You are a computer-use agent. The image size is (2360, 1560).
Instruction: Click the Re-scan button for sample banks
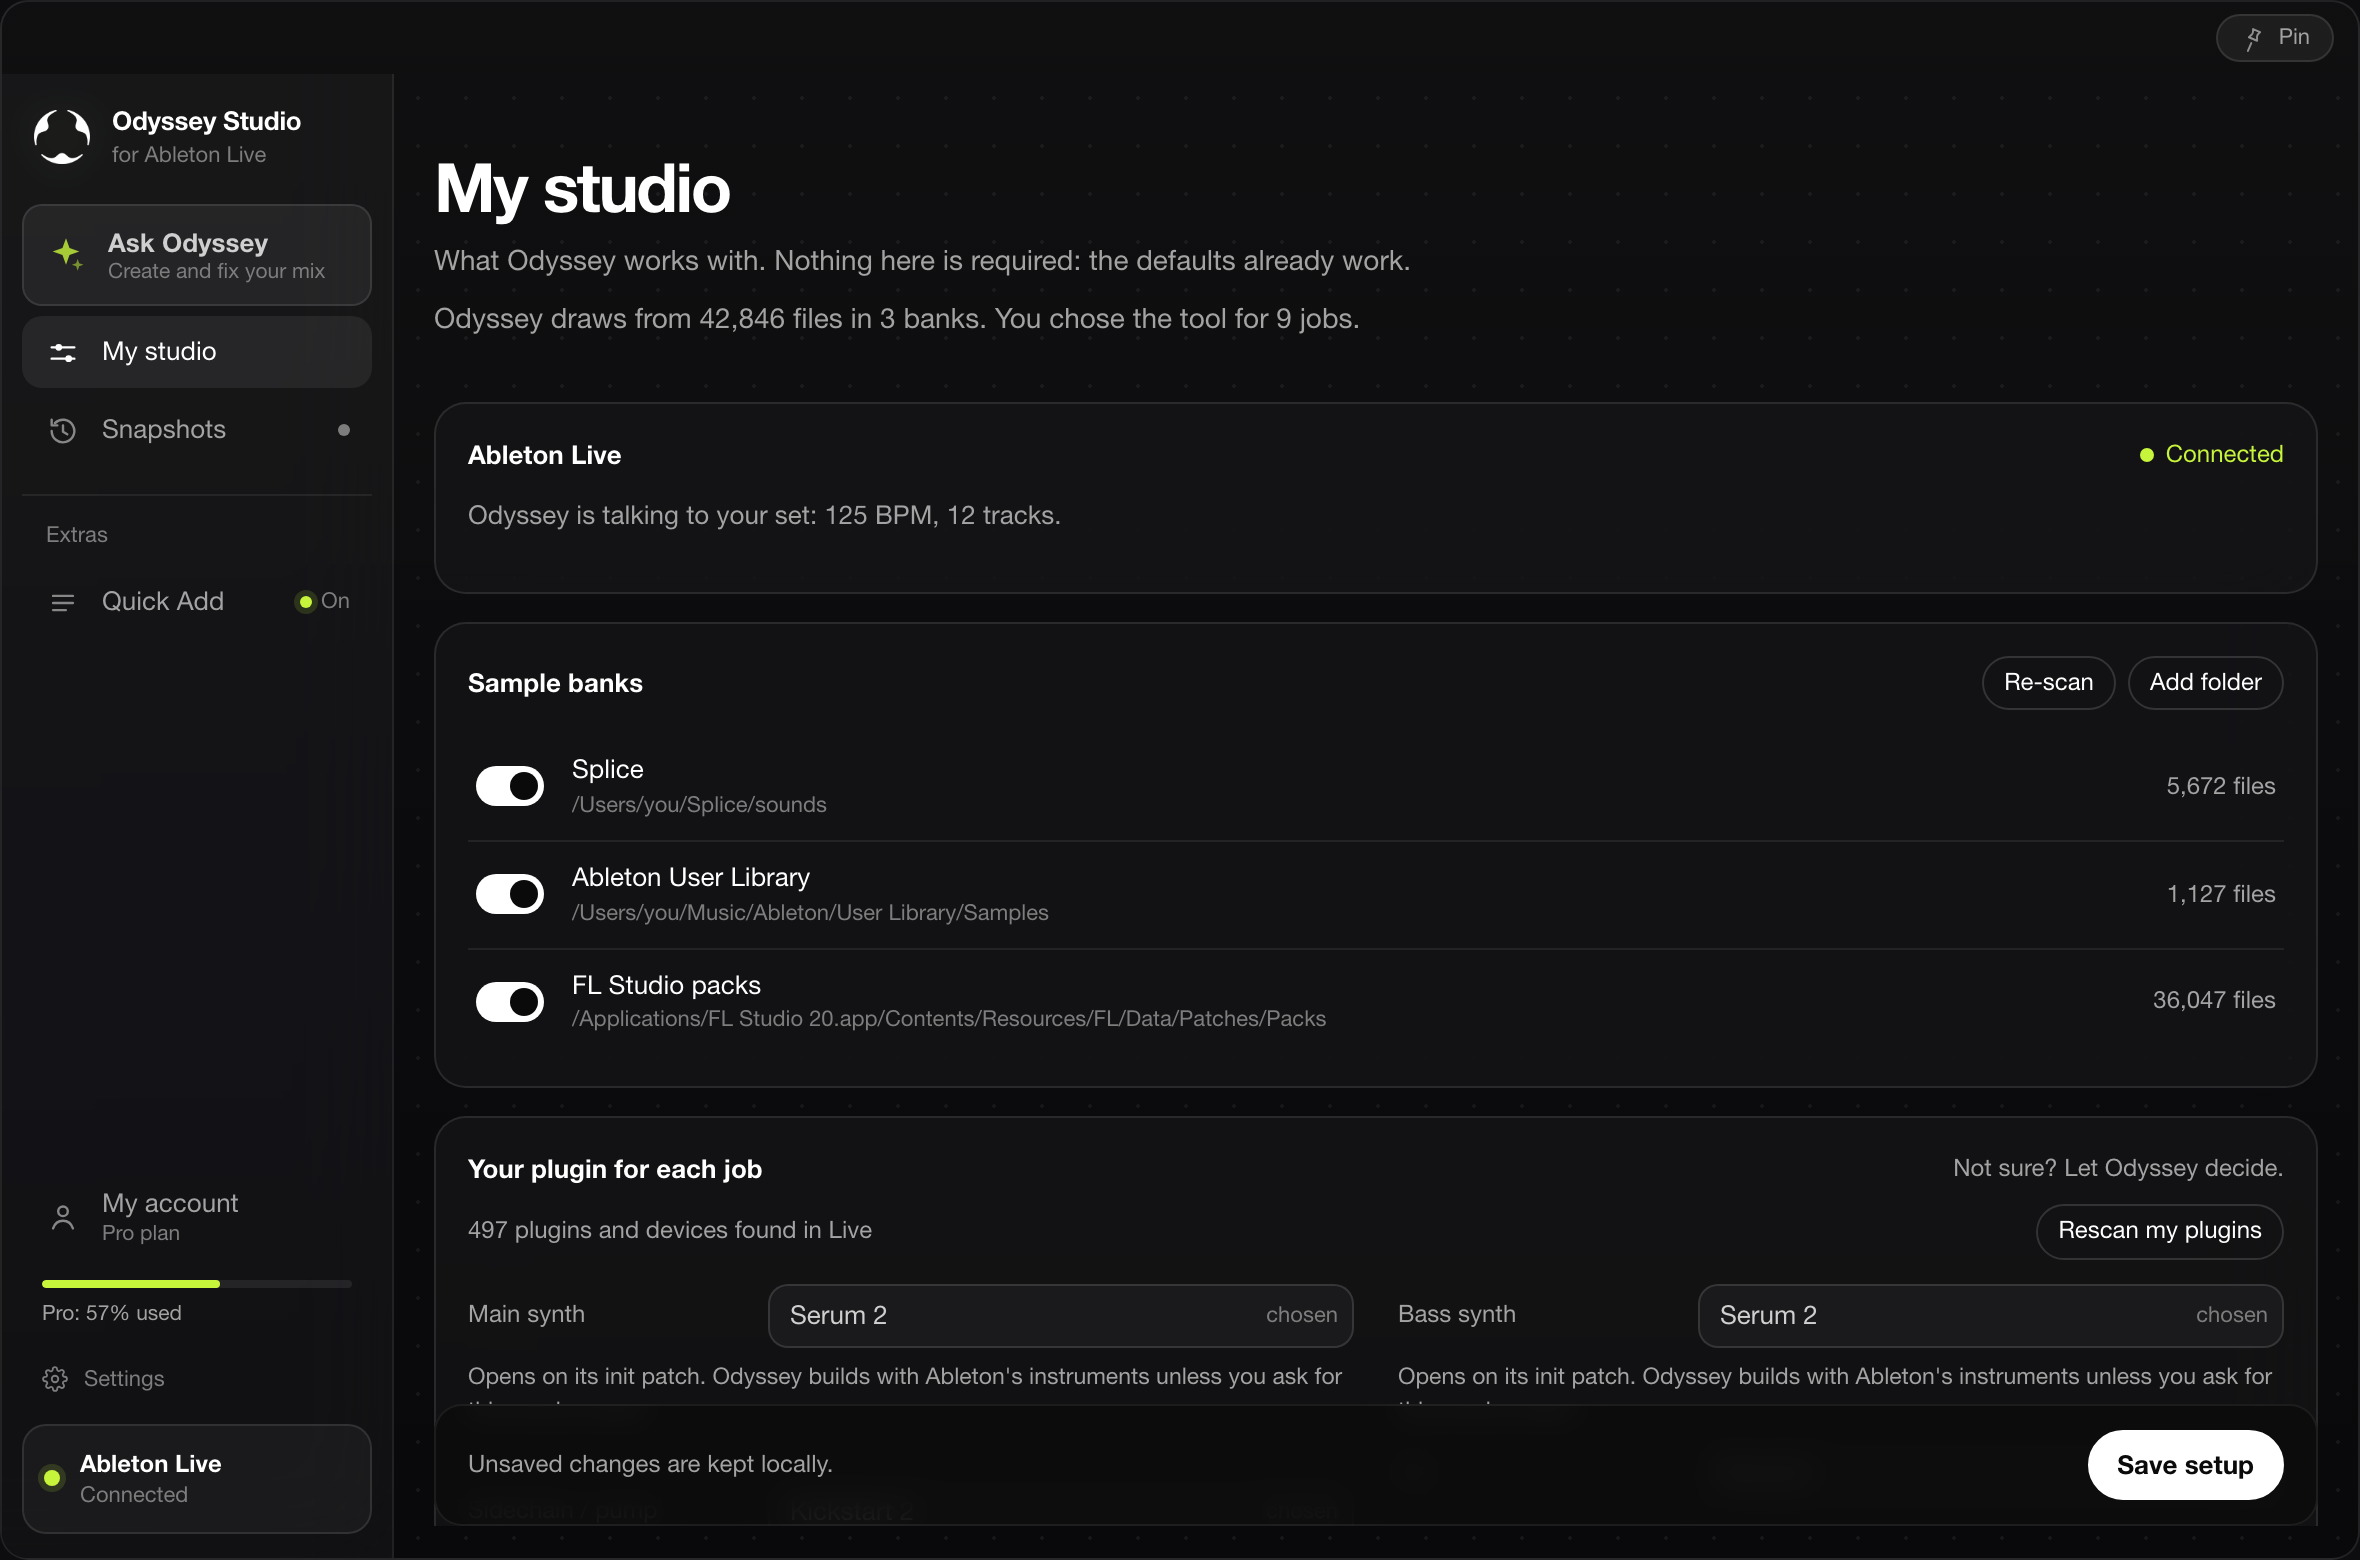(2048, 682)
